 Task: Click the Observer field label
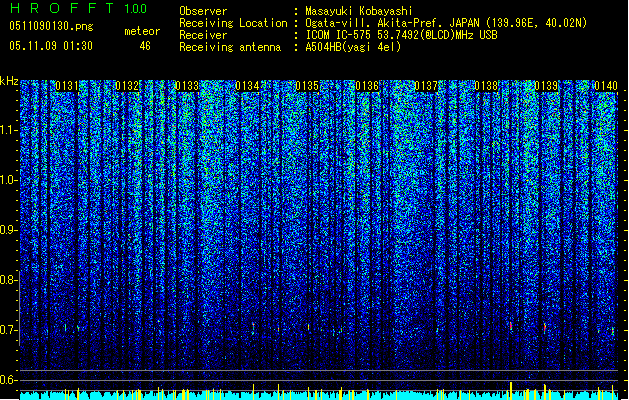click(x=203, y=11)
